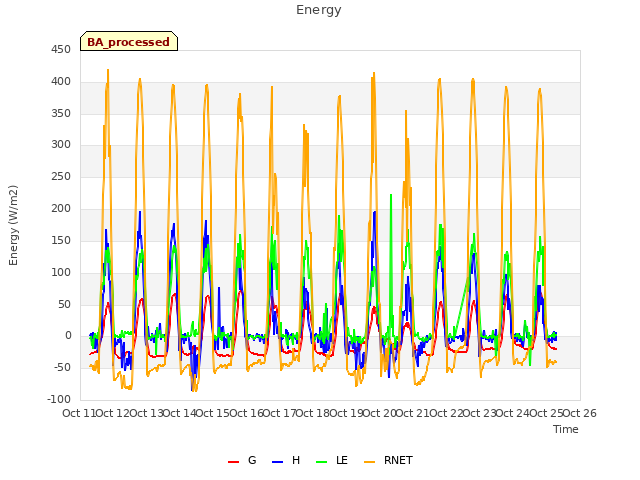This screenshot has width=640, height=480.
Task: Click the 200 y-axis value
Action: click(x=61, y=209)
